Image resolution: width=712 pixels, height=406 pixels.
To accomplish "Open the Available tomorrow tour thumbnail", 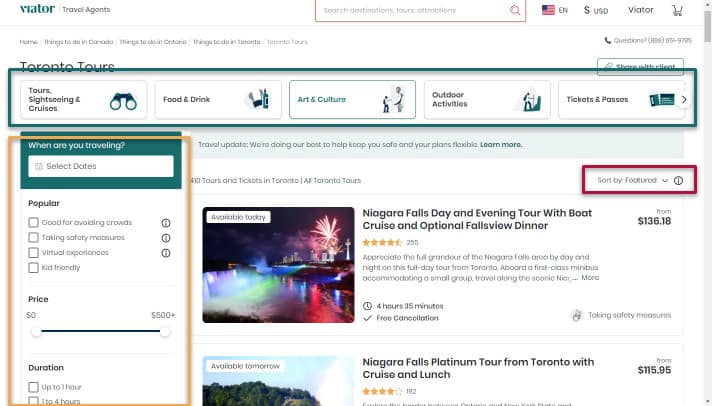I will point(278,381).
